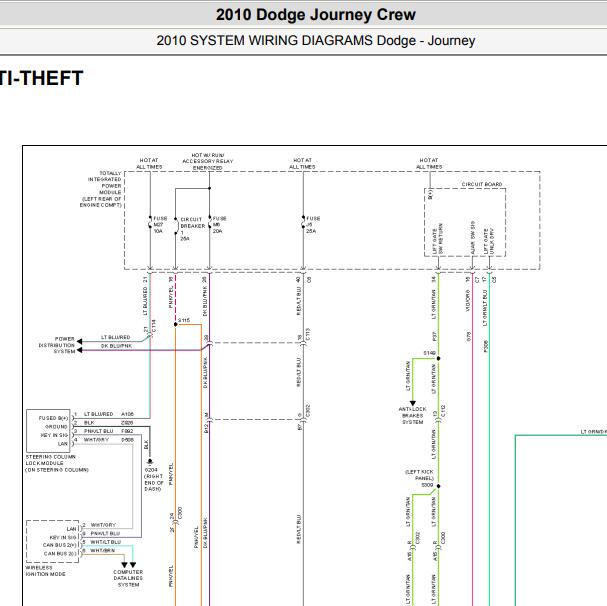Click the "2010 Dodge Journey Crew" title

(x=316, y=15)
